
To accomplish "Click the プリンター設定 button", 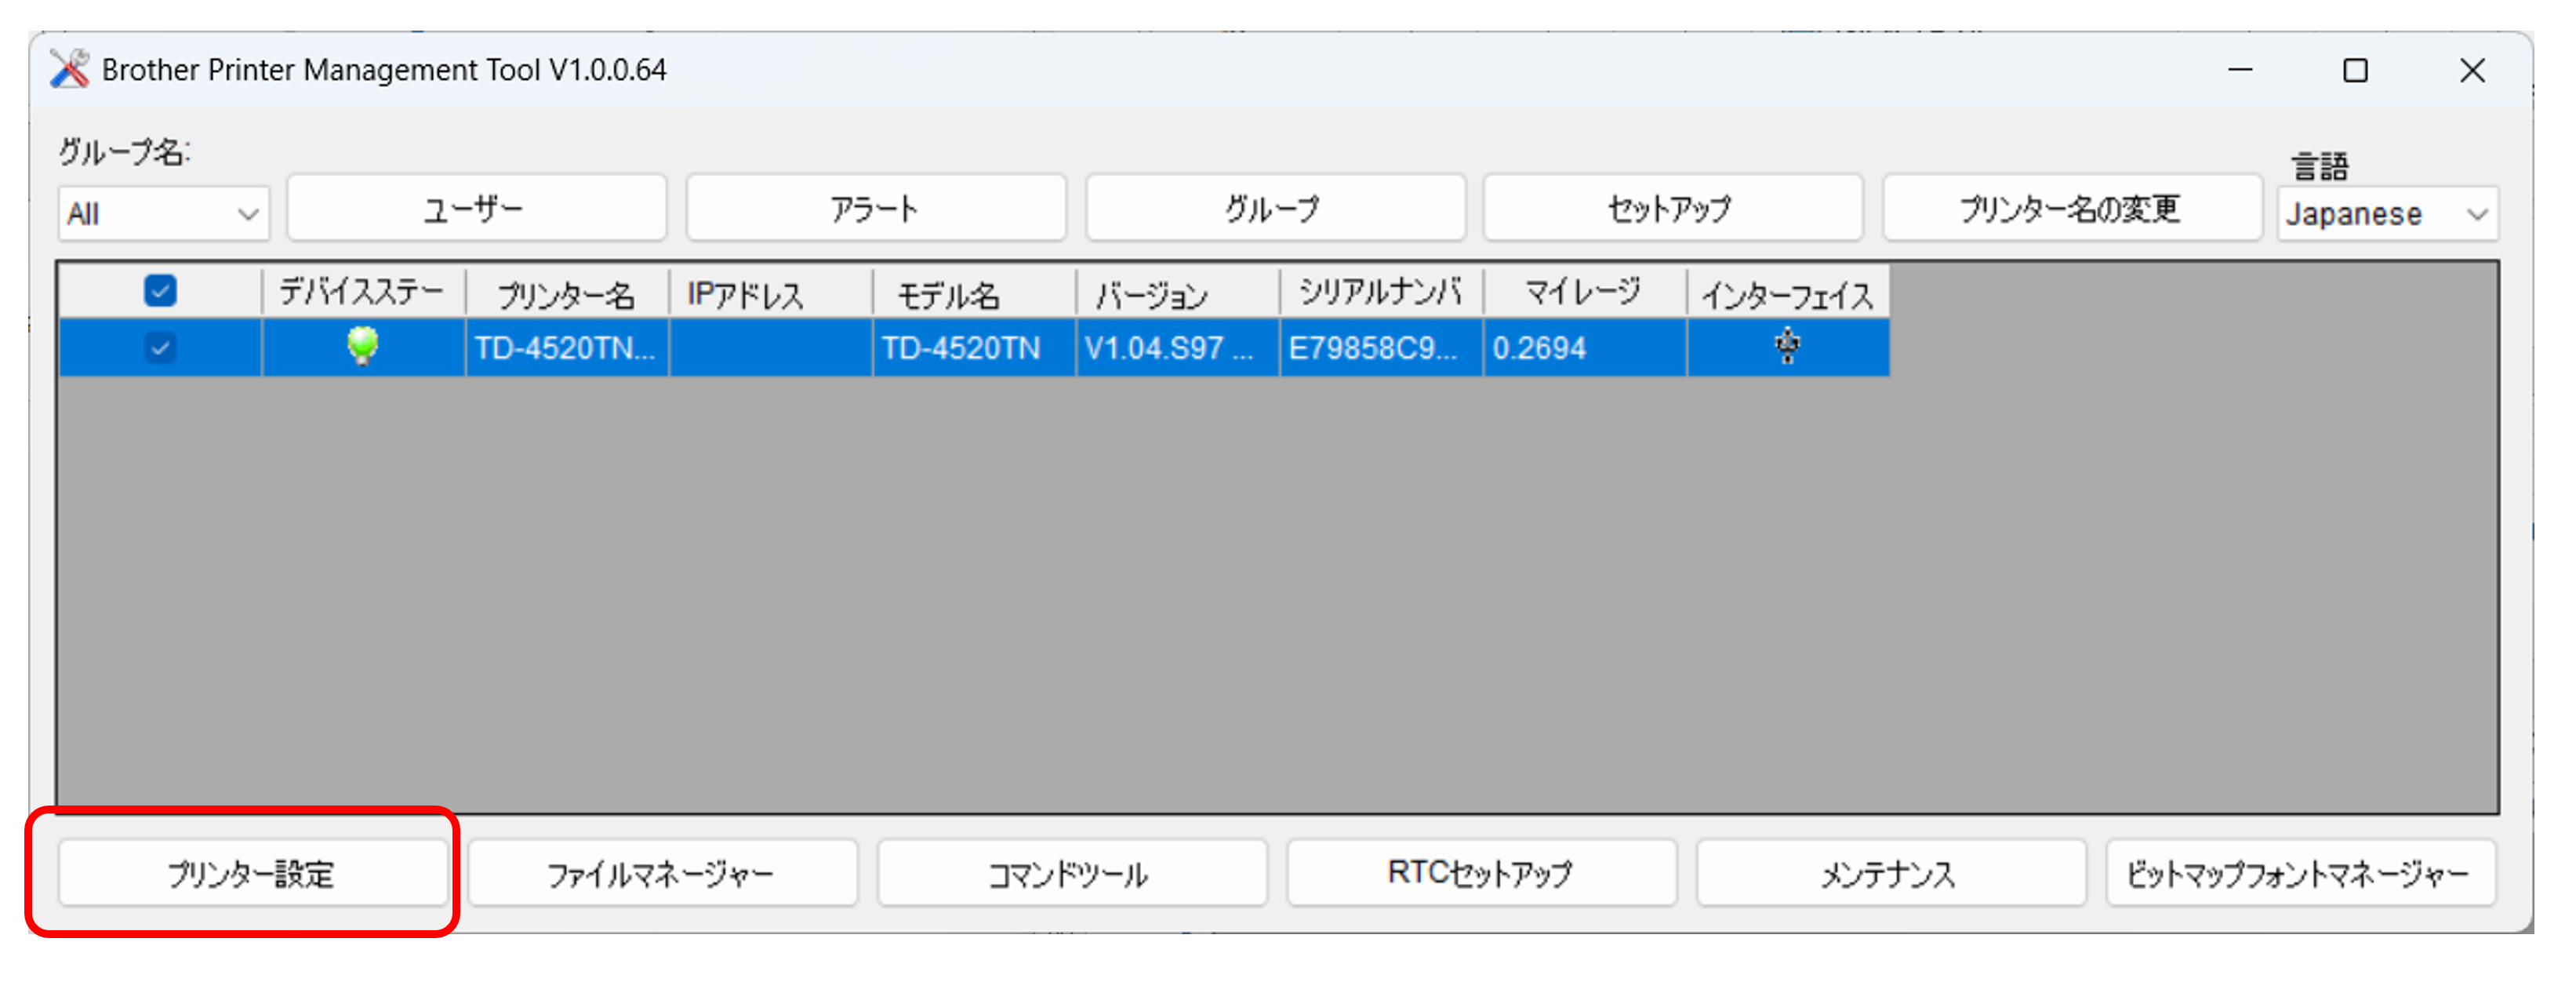I will pyautogui.click(x=252, y=873).
